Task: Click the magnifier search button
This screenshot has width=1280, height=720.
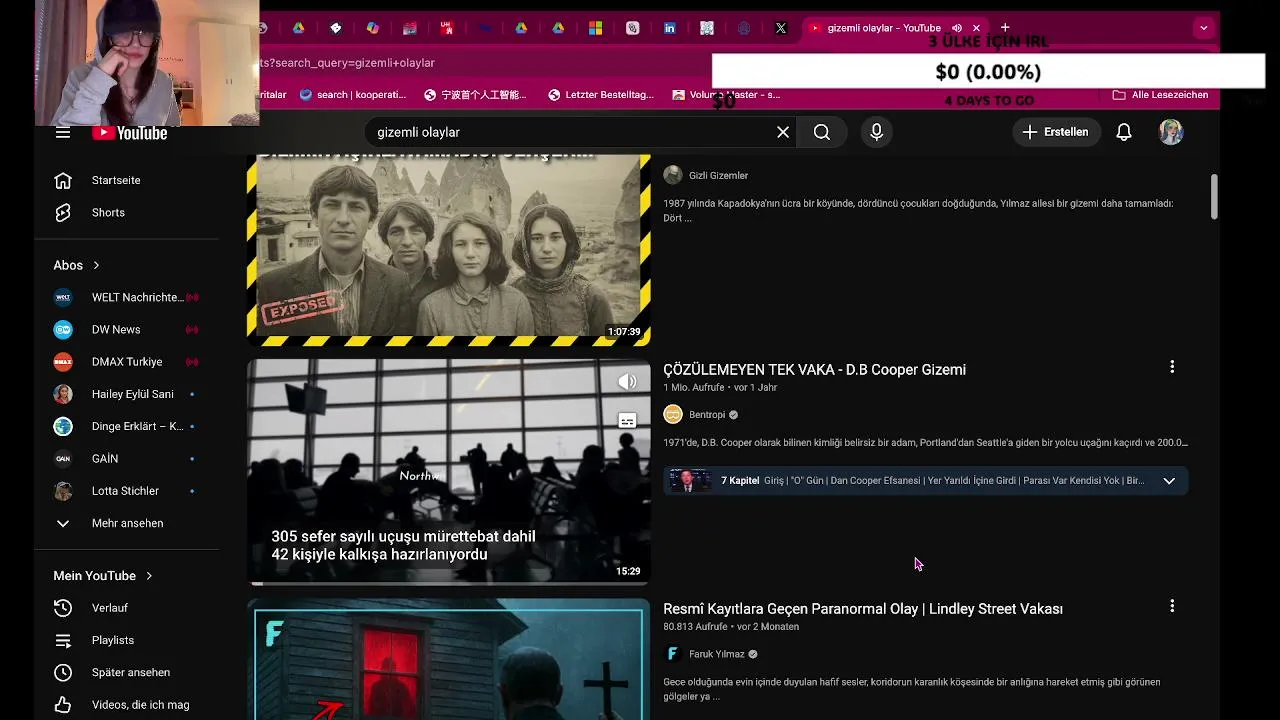Action: click(822, 132)
